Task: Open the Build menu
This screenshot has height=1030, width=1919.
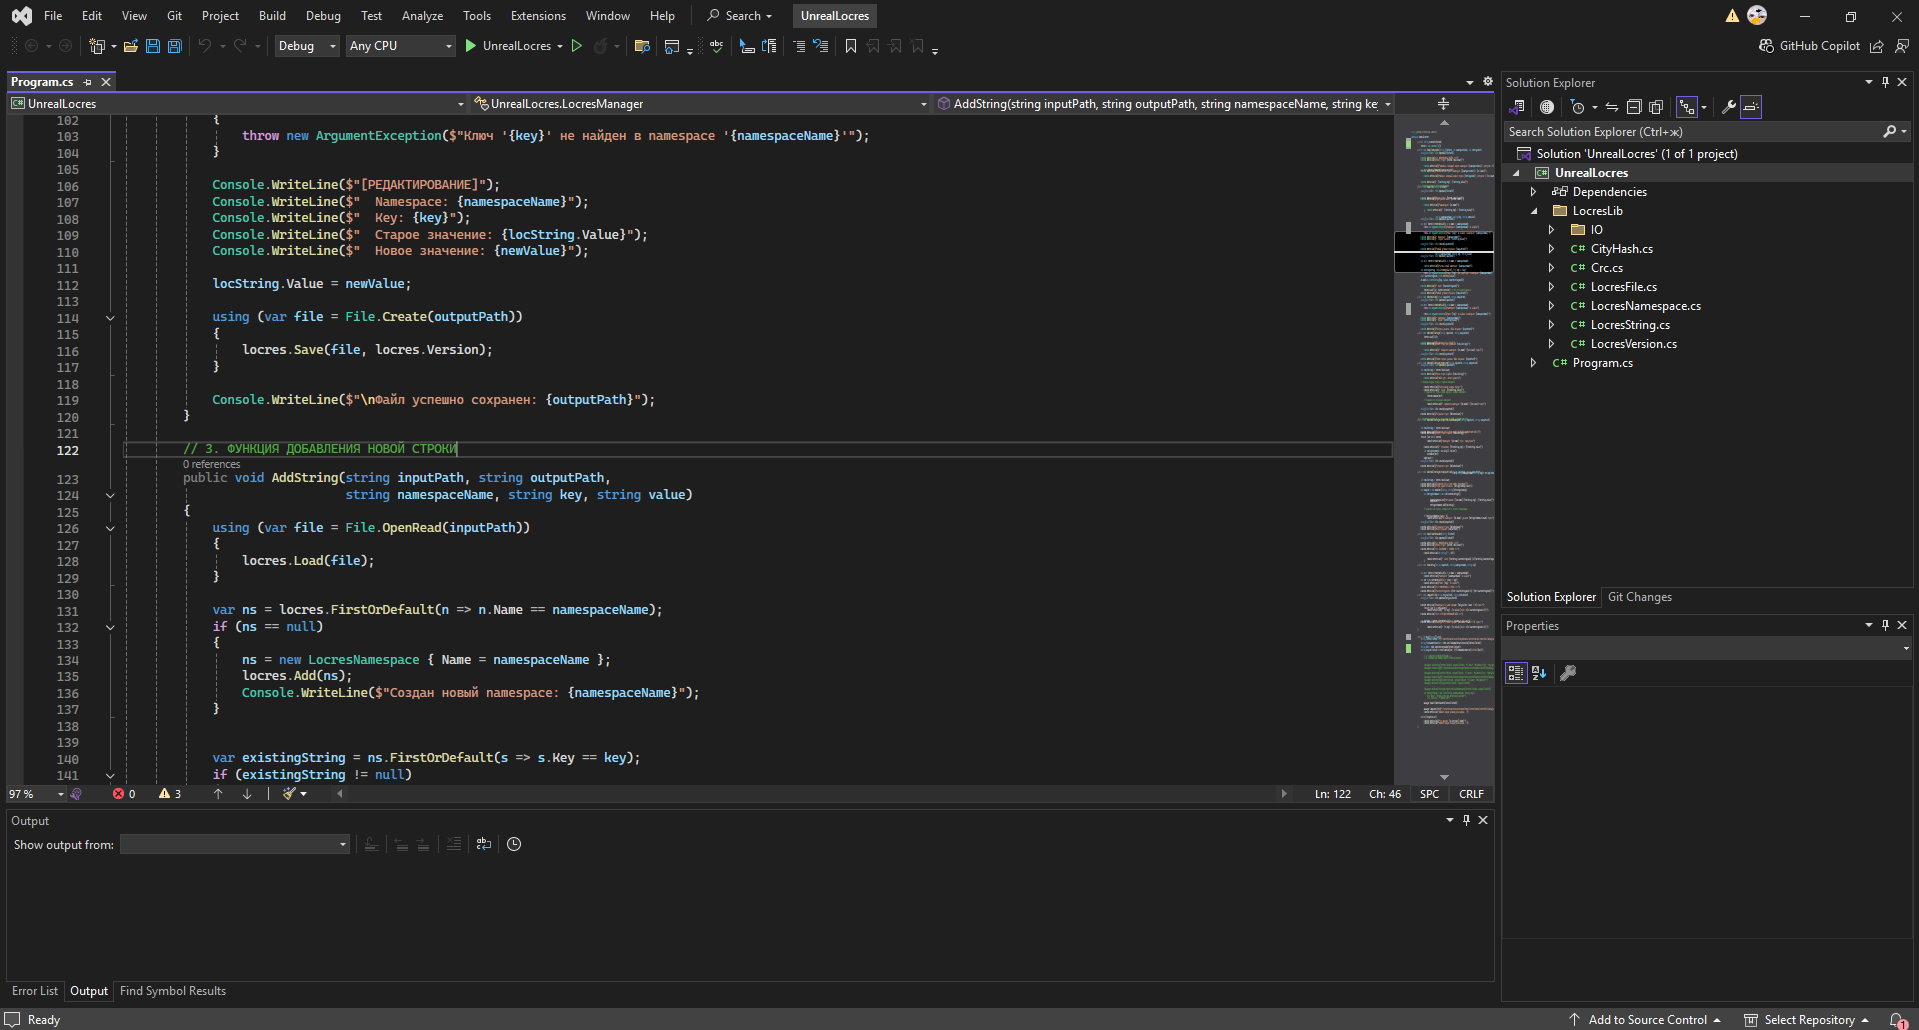Action: pyautogui.click(x=272, y=16)
